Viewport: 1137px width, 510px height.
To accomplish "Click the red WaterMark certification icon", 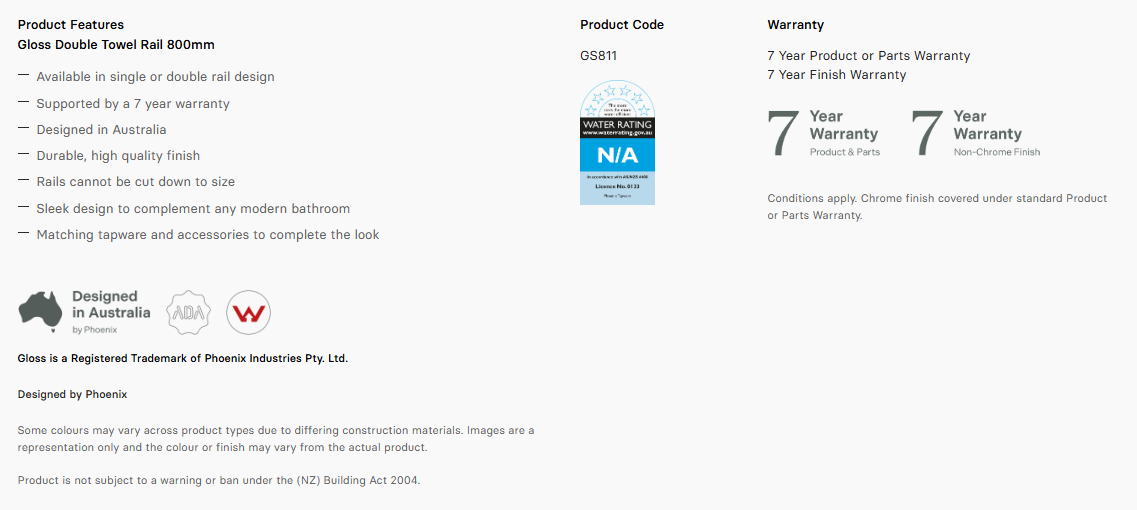I will tap(248, 312).
